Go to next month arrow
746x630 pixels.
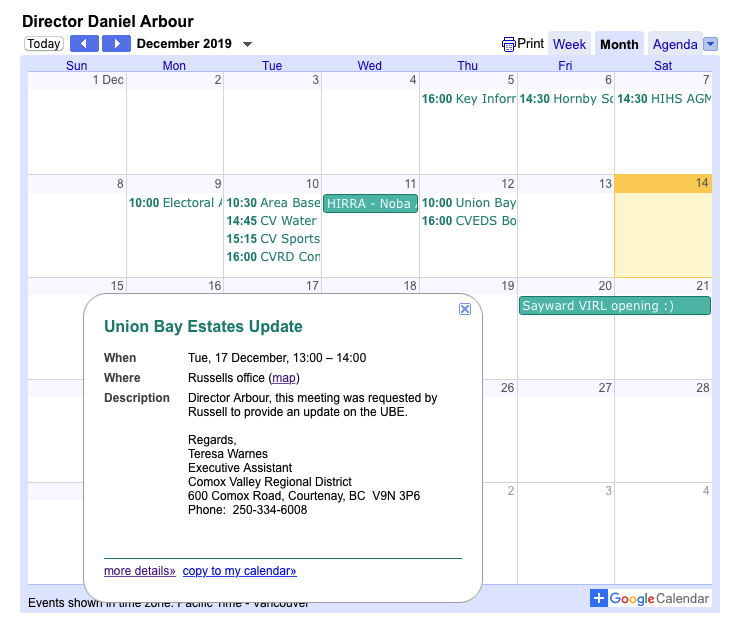[116, 44]
